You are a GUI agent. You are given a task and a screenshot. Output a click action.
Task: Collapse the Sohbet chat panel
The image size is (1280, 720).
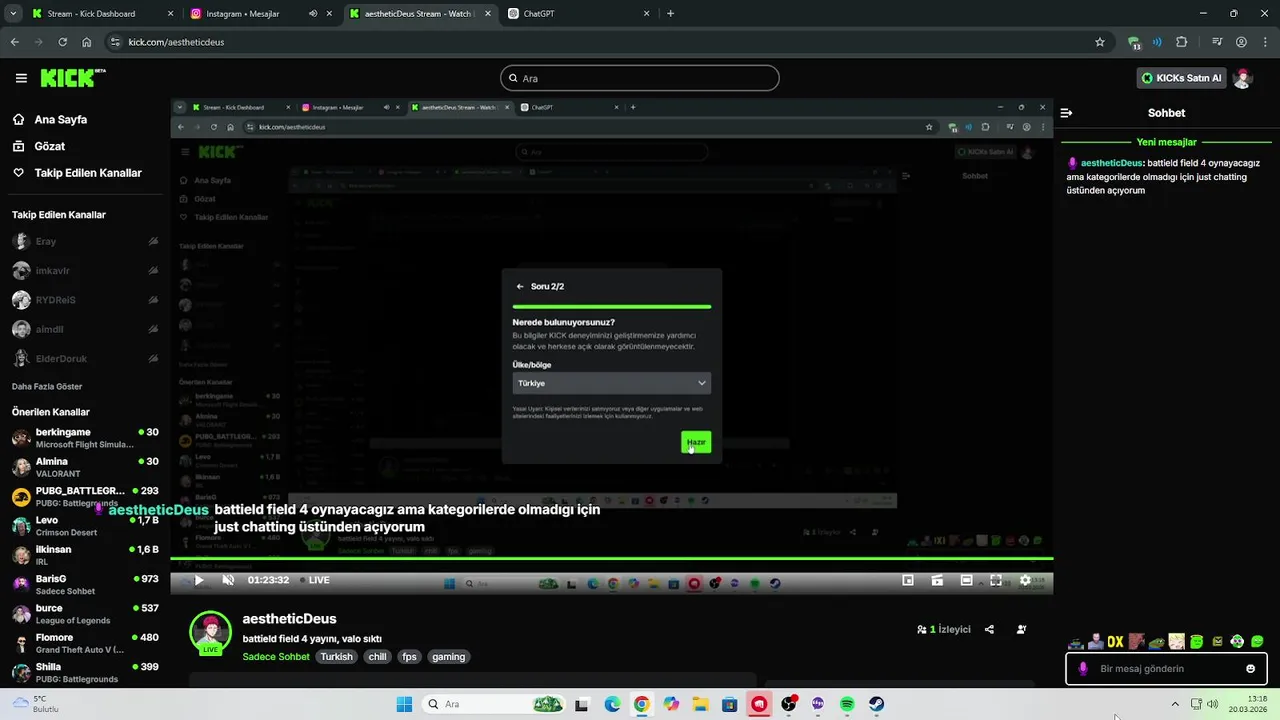[1066, 113]
